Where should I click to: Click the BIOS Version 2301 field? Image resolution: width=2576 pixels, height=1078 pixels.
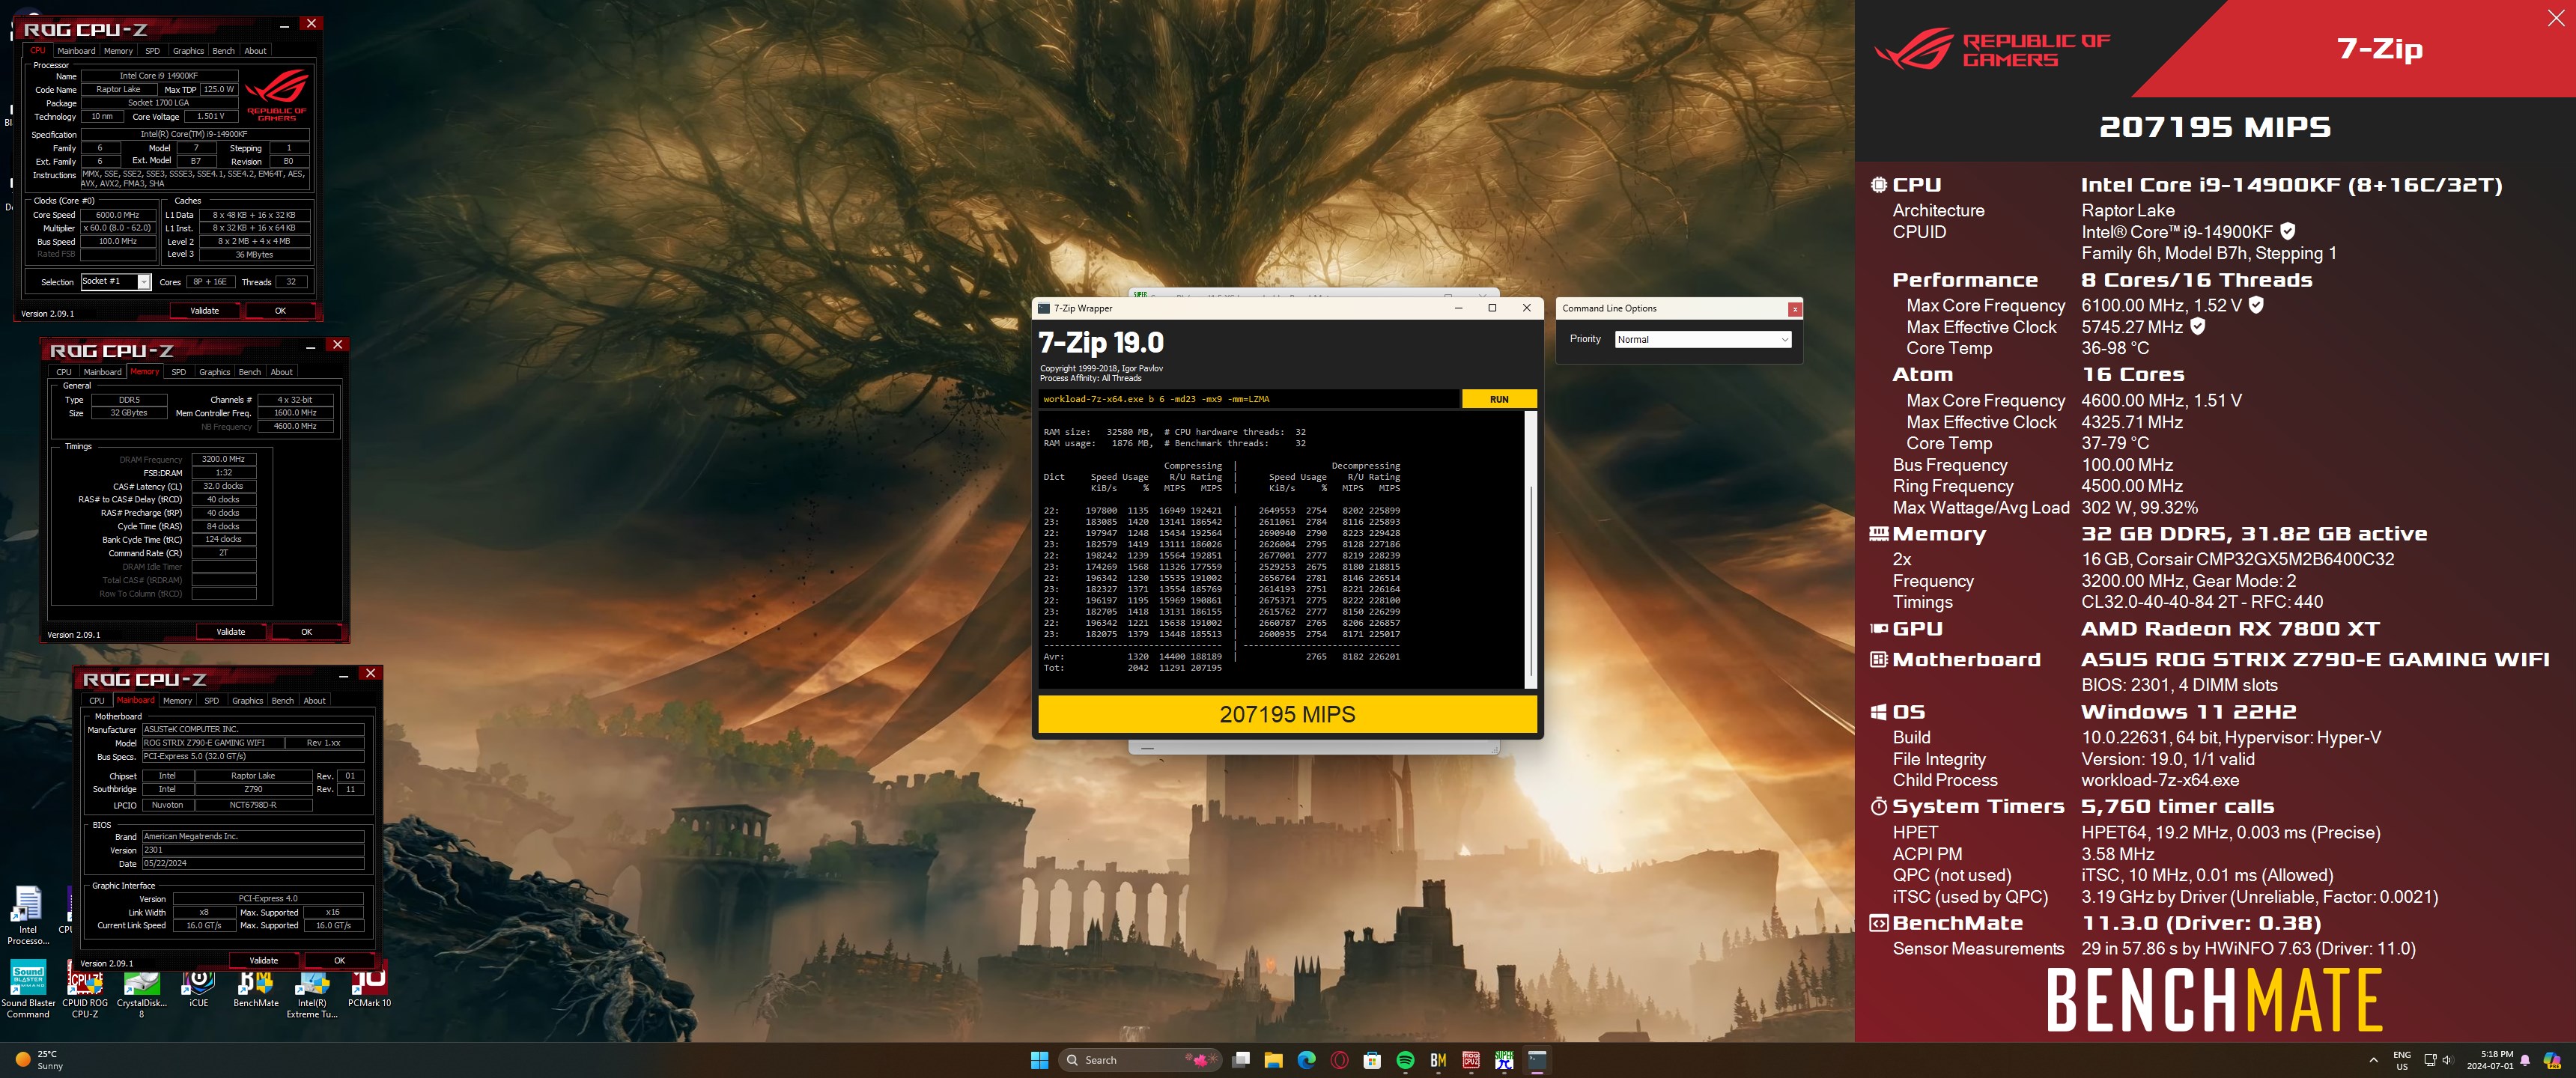click(x=252, y=850)
